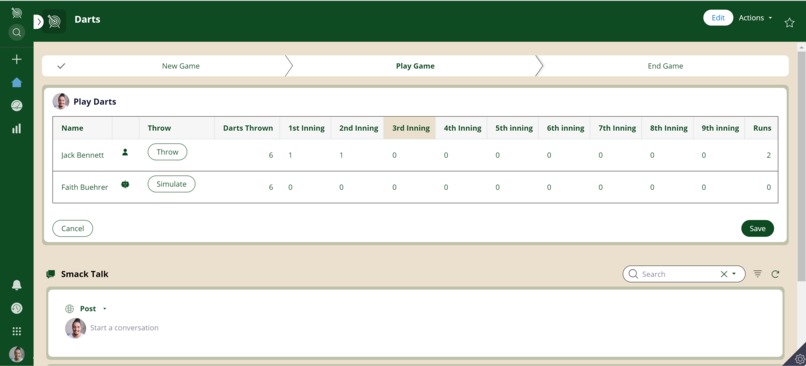The width and height of the screenshot is (806, 366).
Task: Click the Runs column header
Action: (762, 128)
